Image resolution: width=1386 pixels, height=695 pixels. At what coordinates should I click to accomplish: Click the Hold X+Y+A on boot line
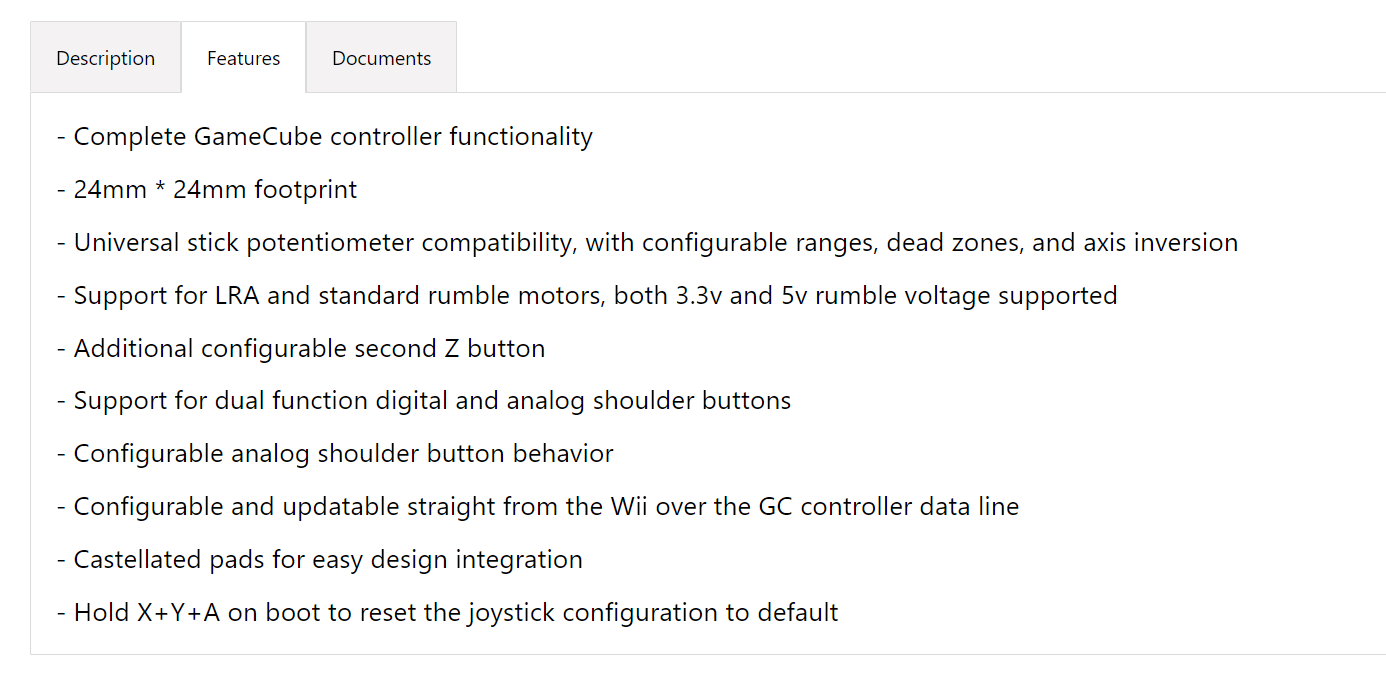click(447, 613)
